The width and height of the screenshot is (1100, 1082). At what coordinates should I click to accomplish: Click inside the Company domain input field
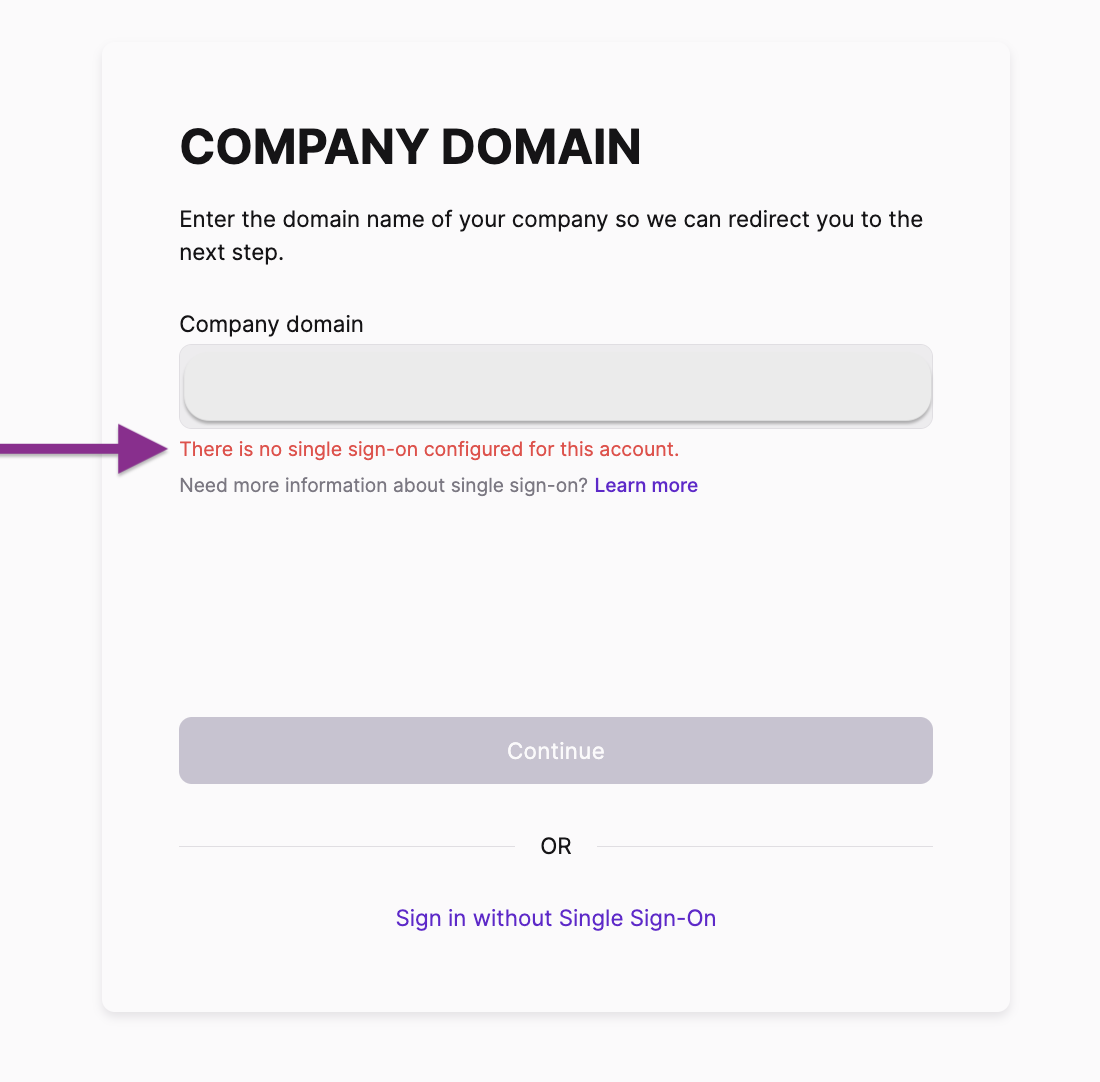pos(555,385)
